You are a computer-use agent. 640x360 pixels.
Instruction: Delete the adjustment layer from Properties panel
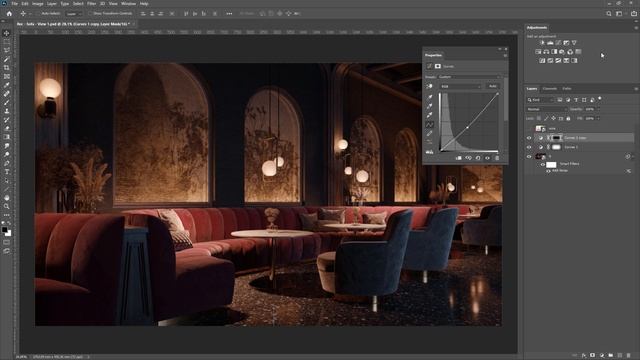click(x=497, y=158)
